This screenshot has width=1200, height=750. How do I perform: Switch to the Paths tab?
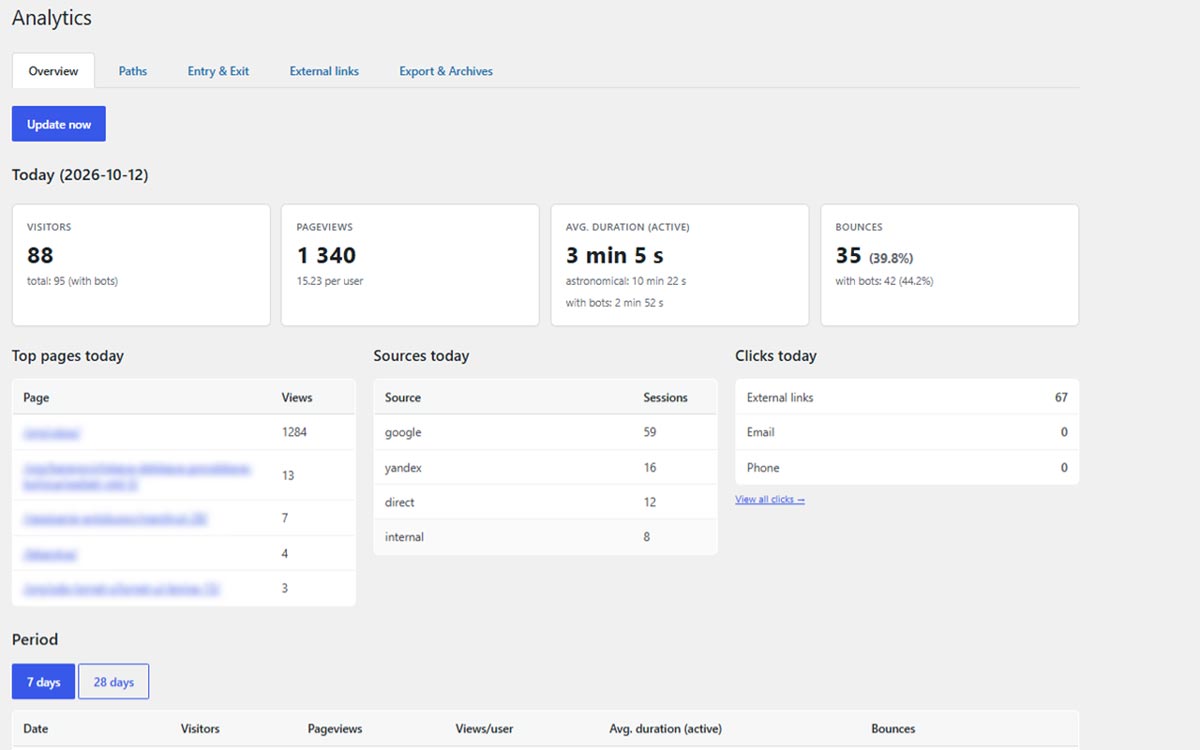[133, 71]
